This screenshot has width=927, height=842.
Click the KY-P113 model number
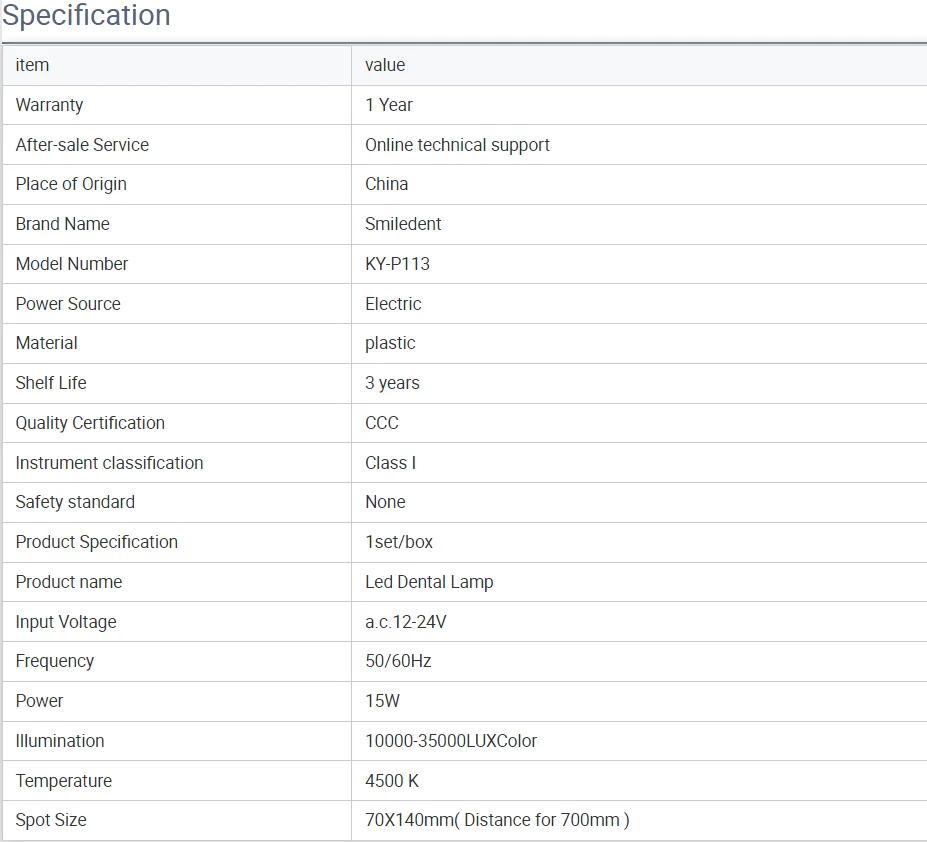(397, 264)
